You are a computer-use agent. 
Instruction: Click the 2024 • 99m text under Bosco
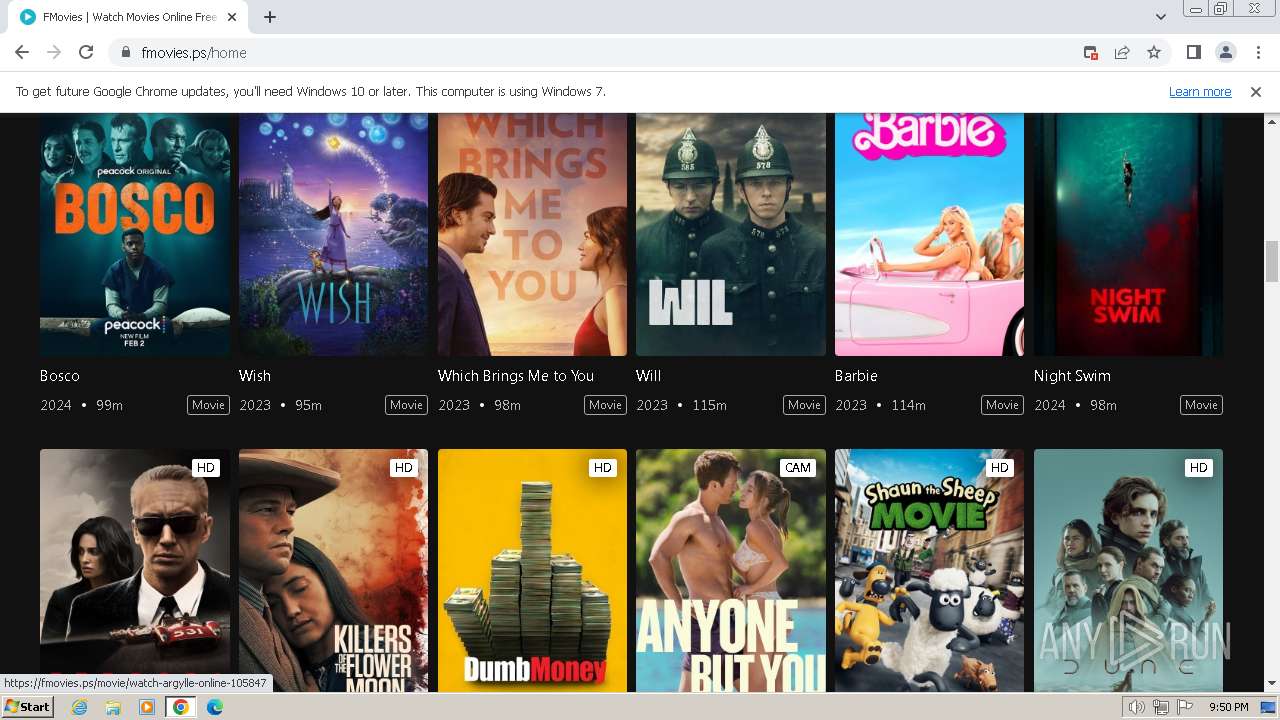tap(82, 405)
